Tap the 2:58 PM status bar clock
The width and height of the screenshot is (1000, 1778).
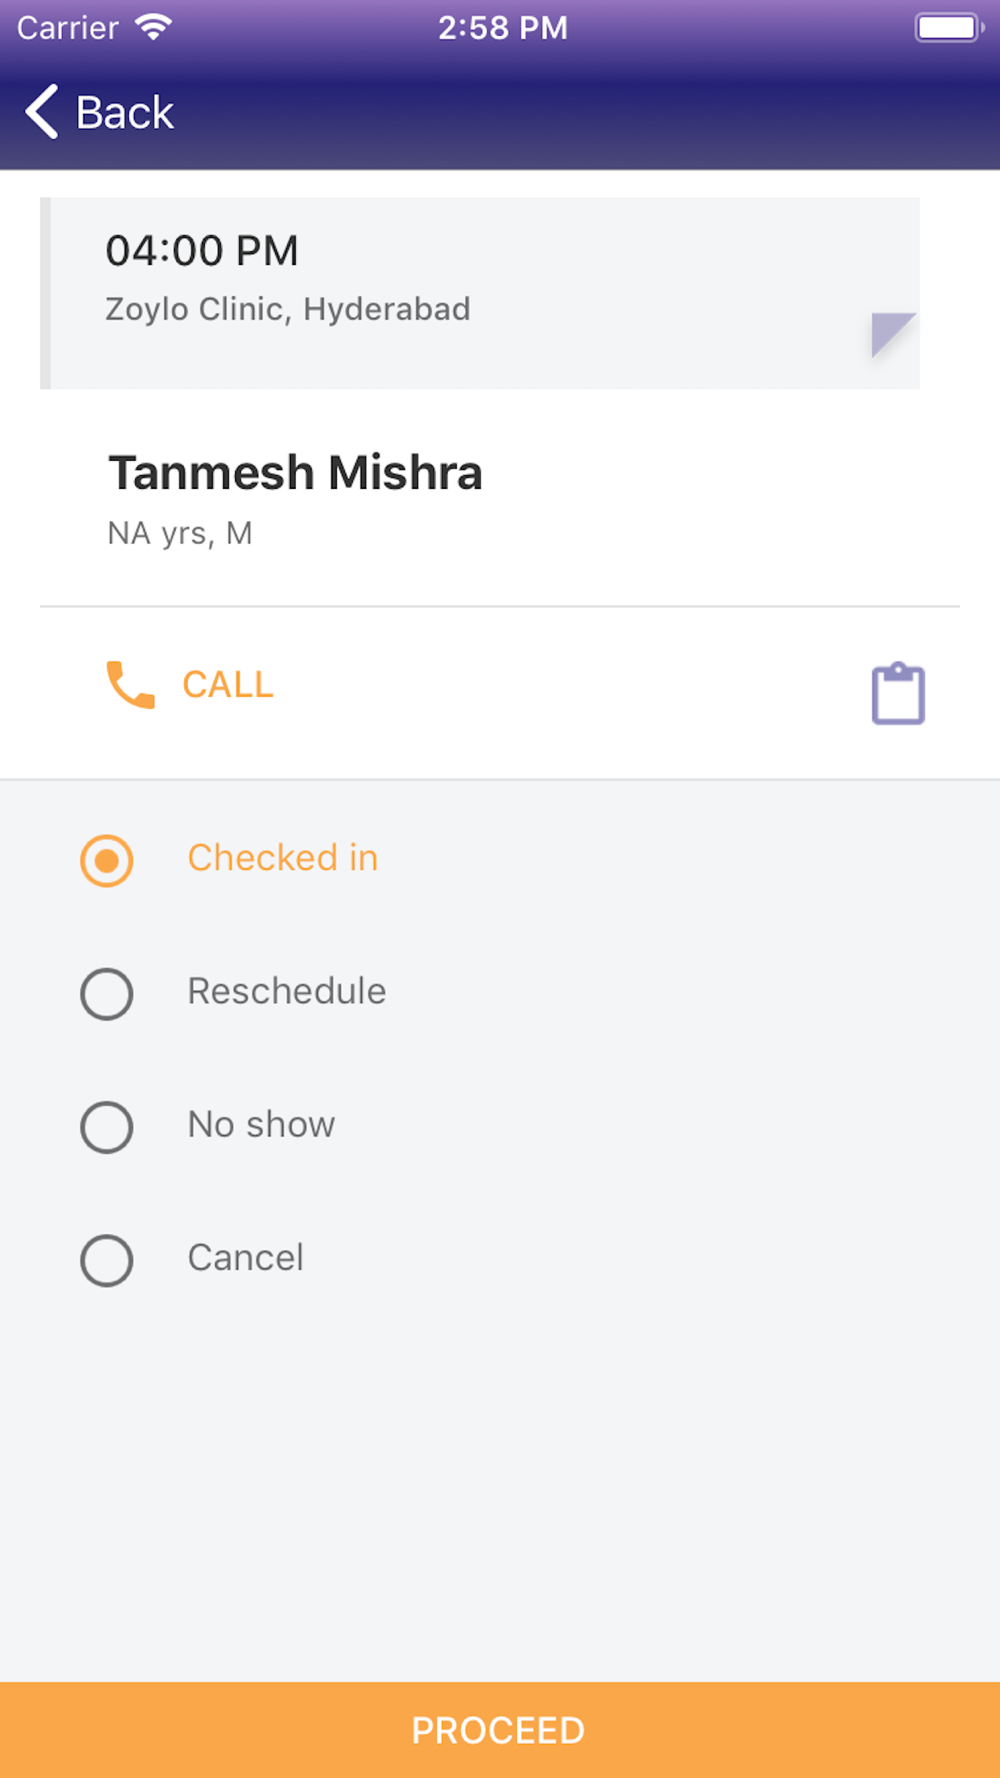pyautogui.click(x=503, y=27)
